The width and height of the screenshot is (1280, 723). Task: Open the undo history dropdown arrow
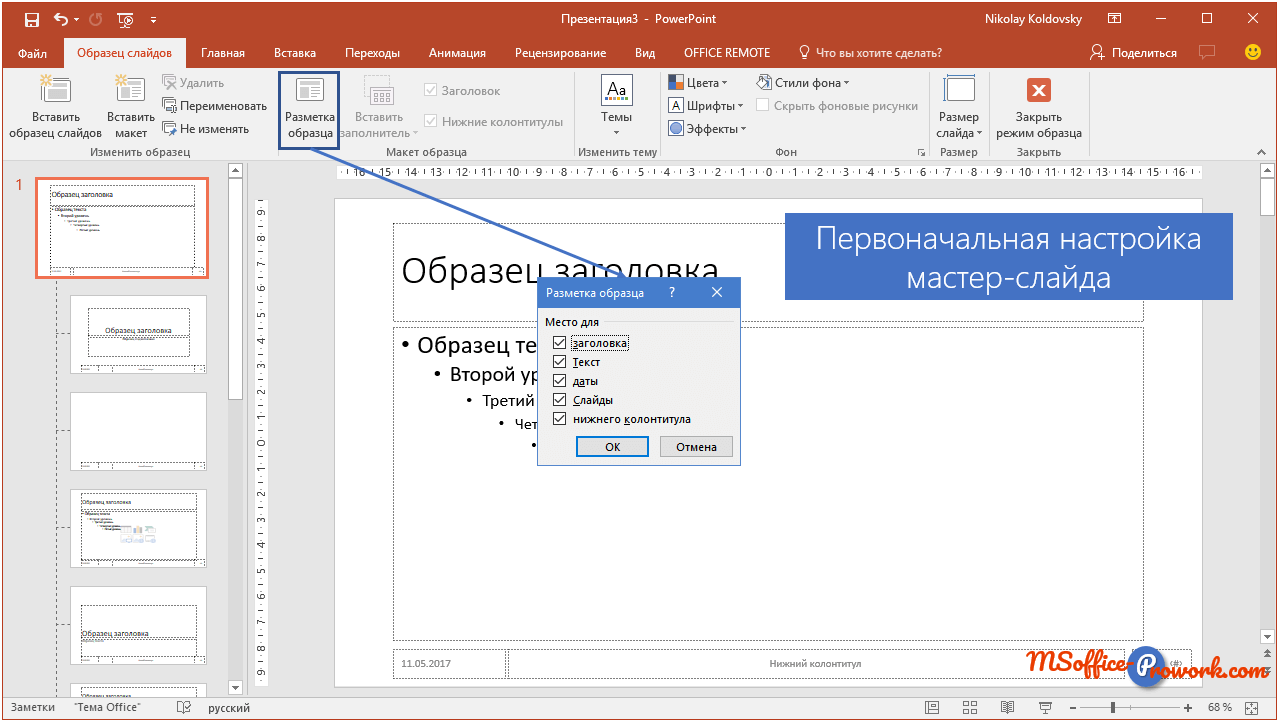pos(77,19)
